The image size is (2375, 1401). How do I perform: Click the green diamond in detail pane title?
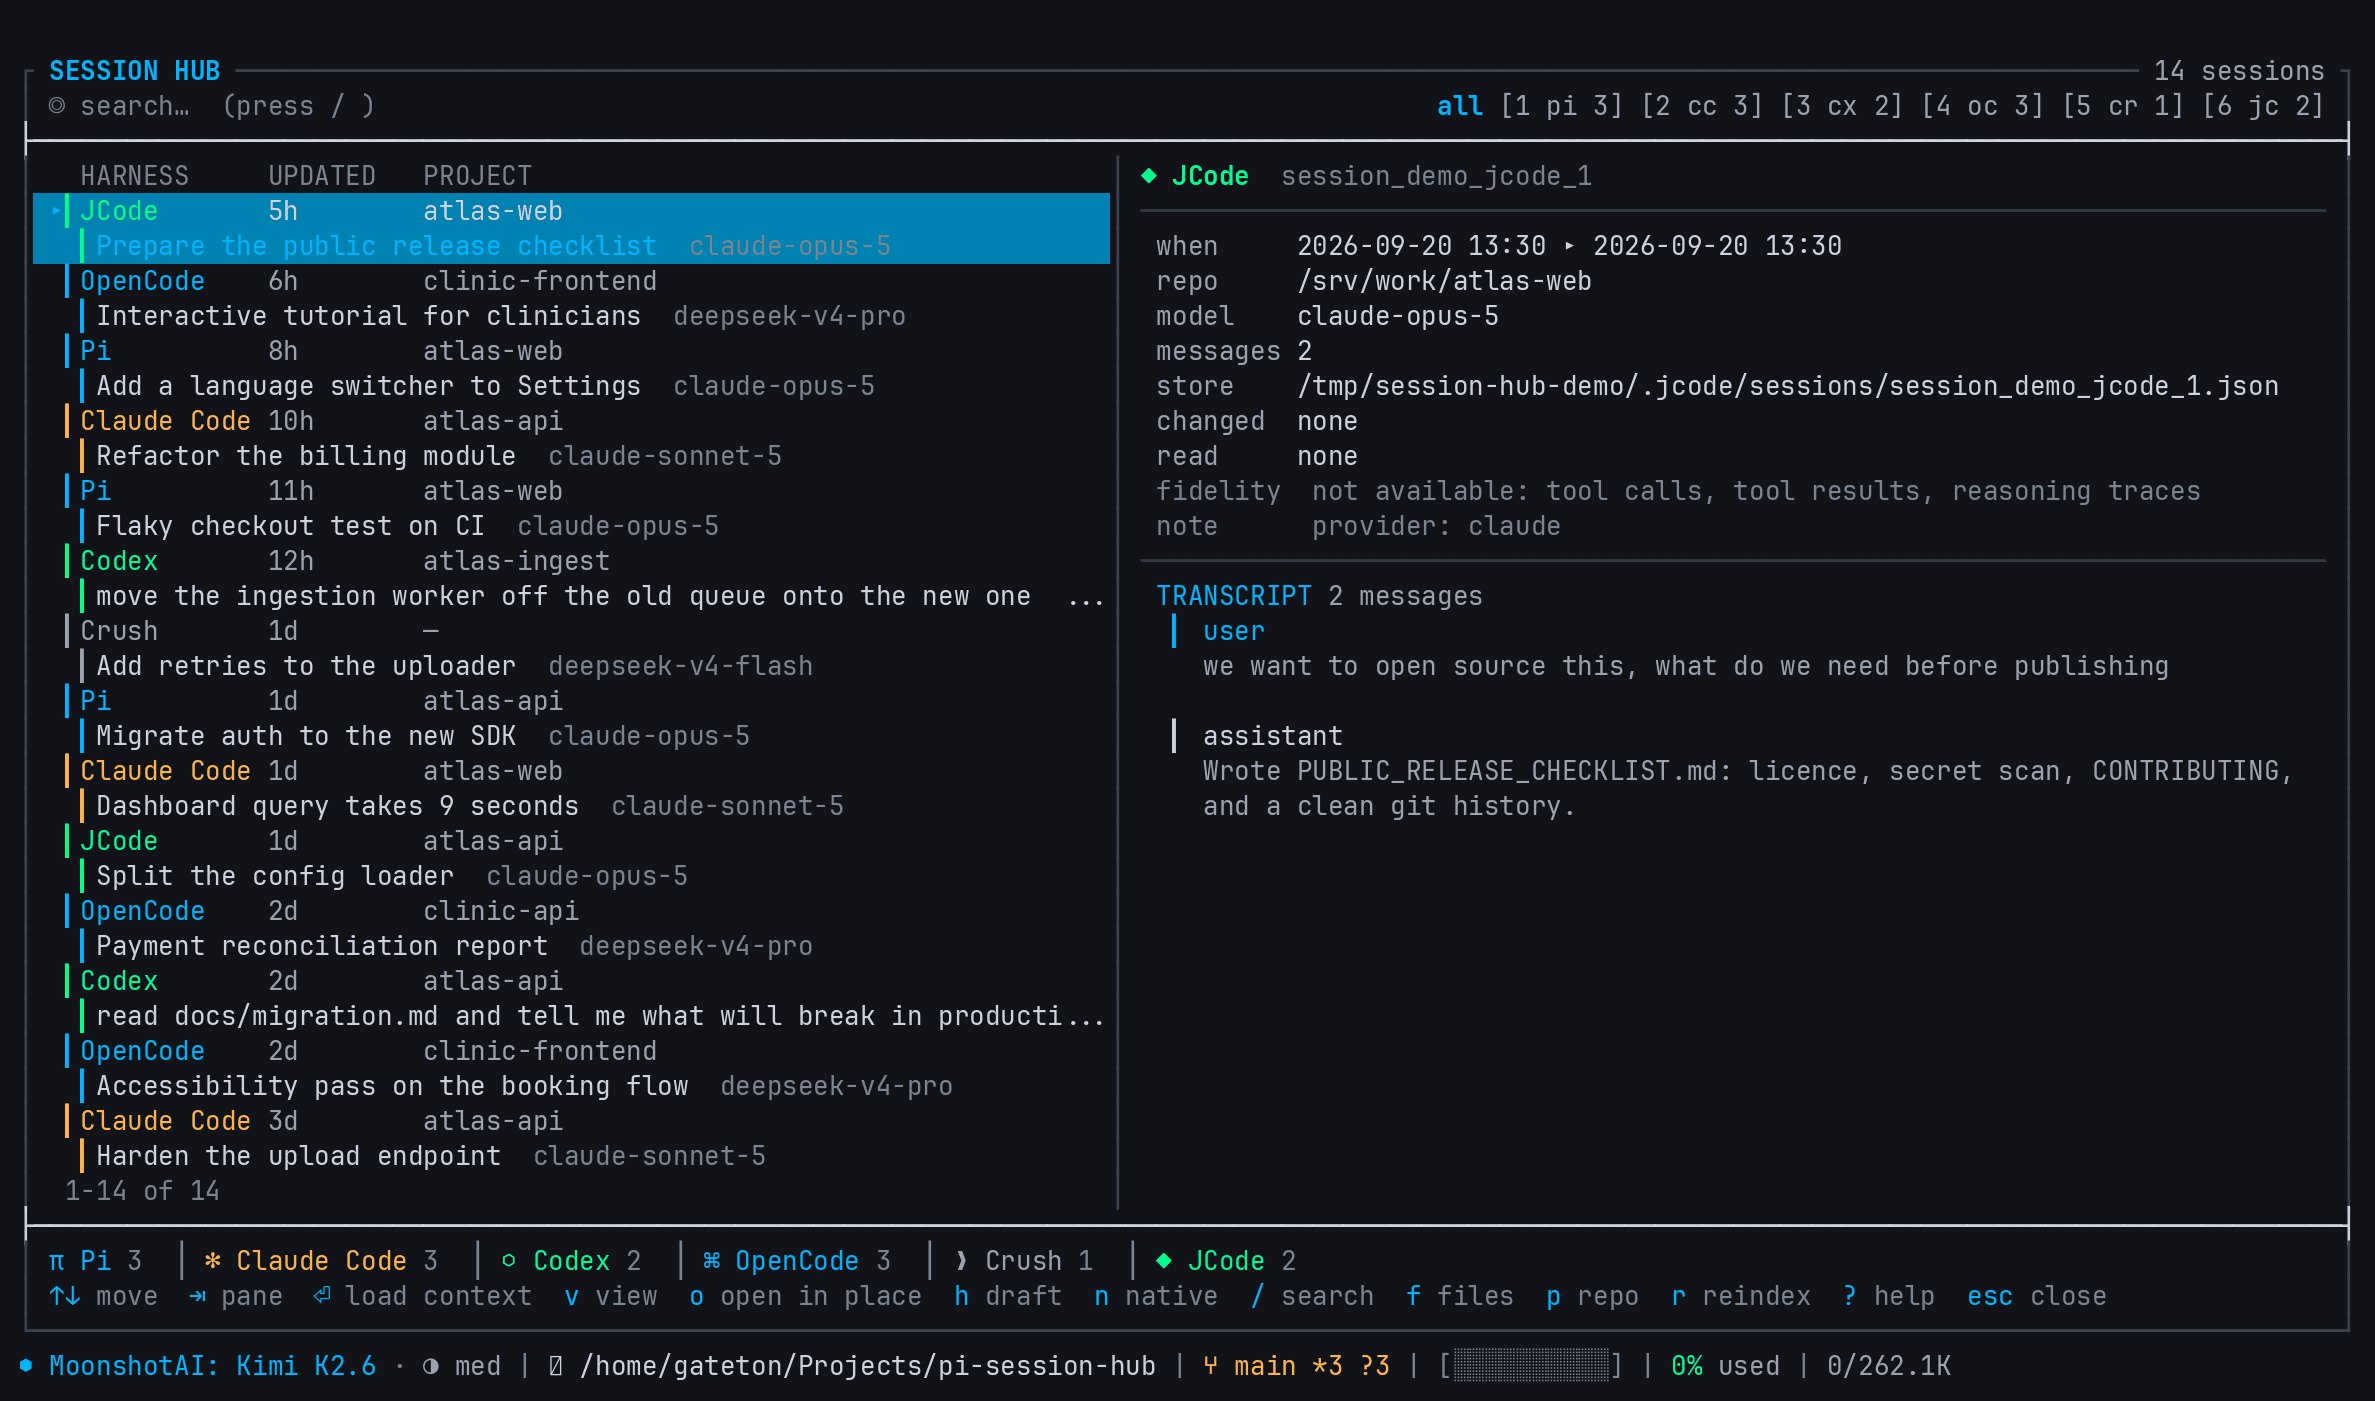pyautogui.click(x=1149, y=176)
